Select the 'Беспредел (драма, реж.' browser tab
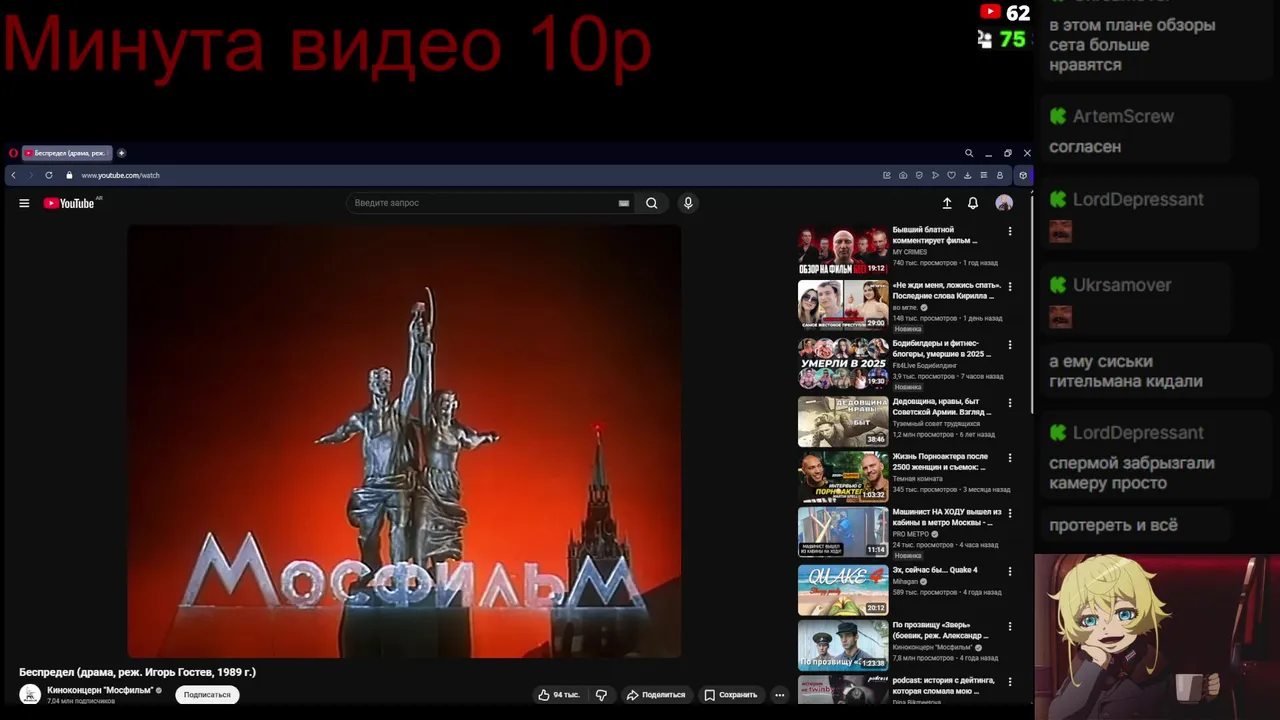The height and width of the screenshot is (720, 1280). click(67, 153)
